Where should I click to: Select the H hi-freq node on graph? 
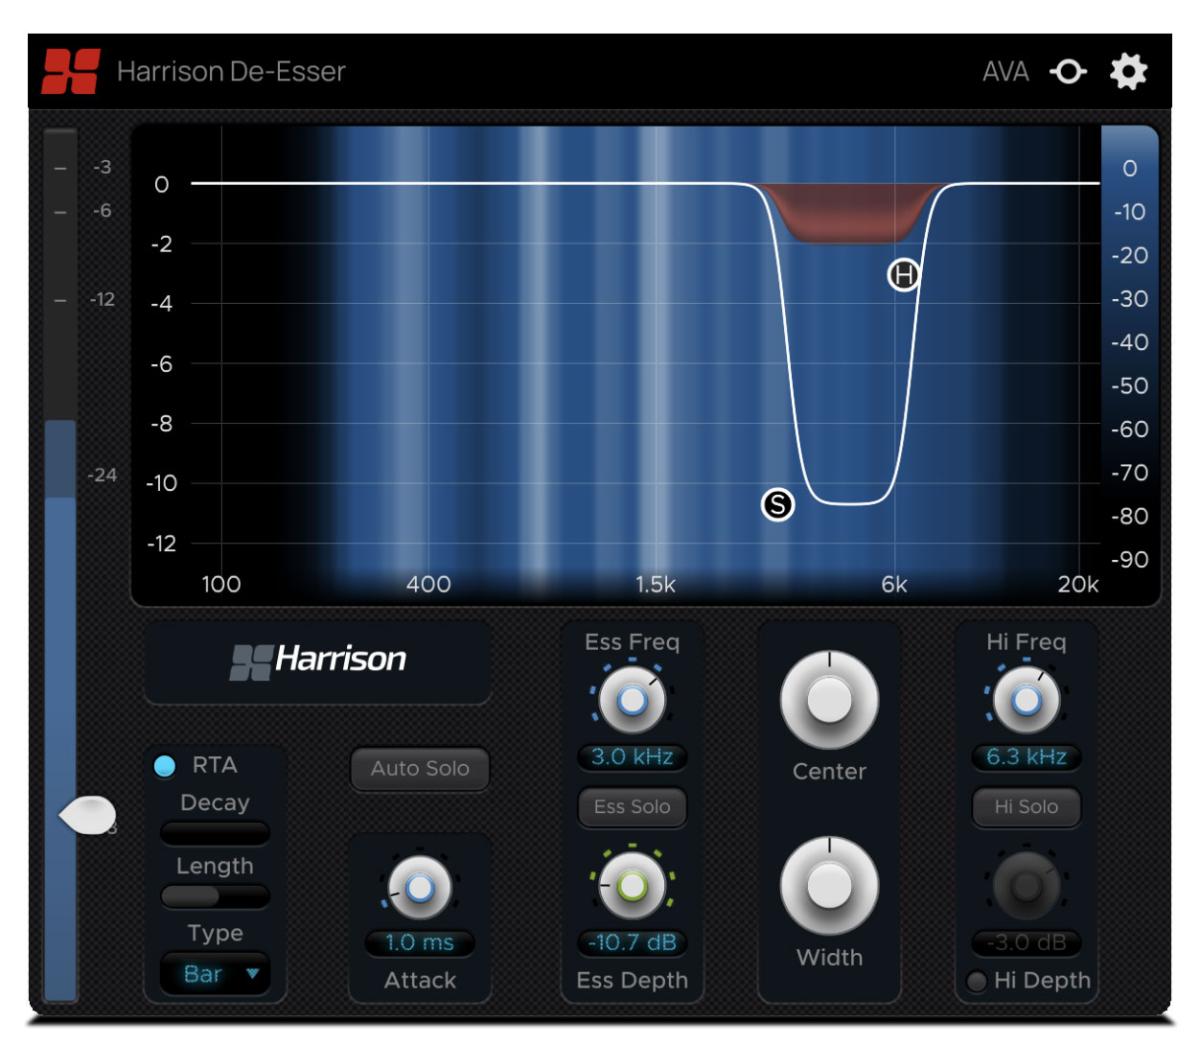[904, 275]
